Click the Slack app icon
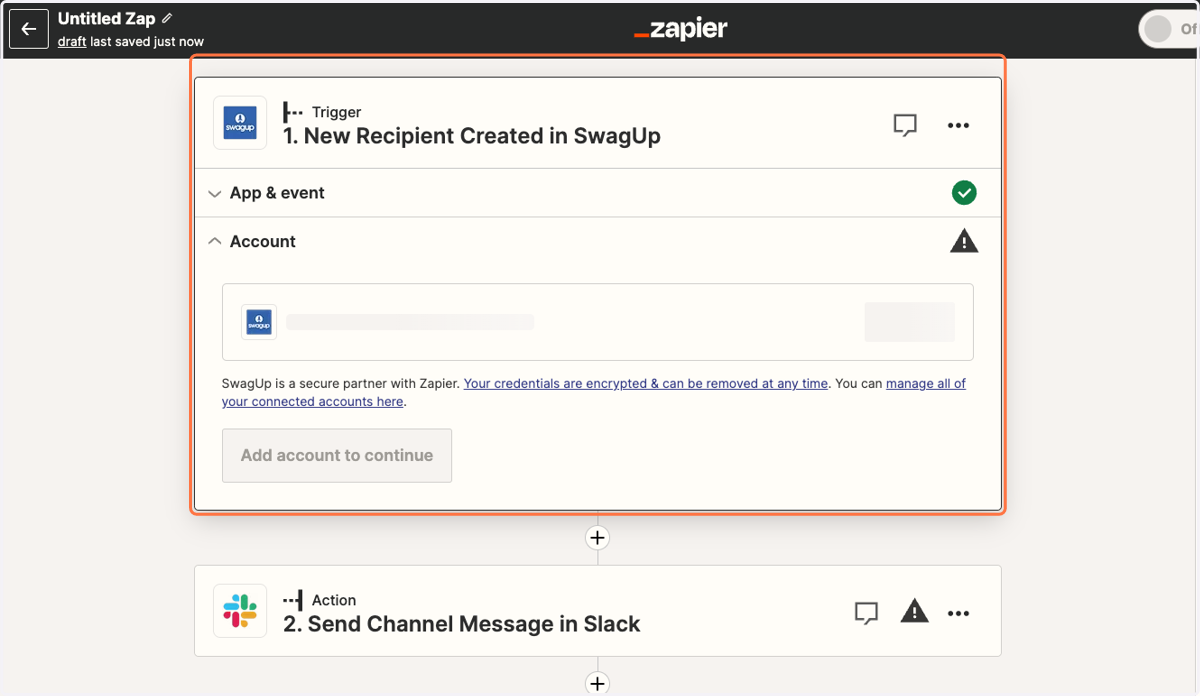Screen dimensions: 1200x696 [240, 611]
